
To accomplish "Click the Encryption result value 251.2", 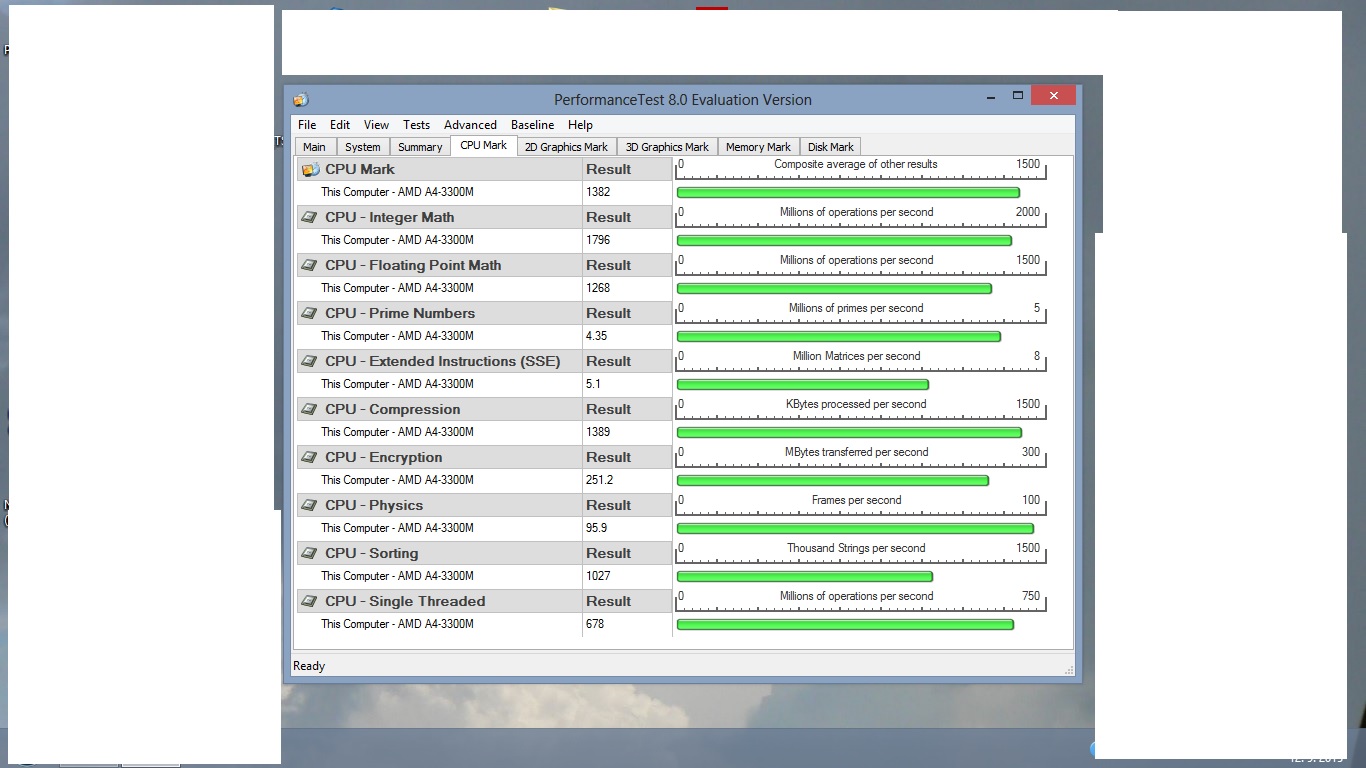I will tap(599, 480).
